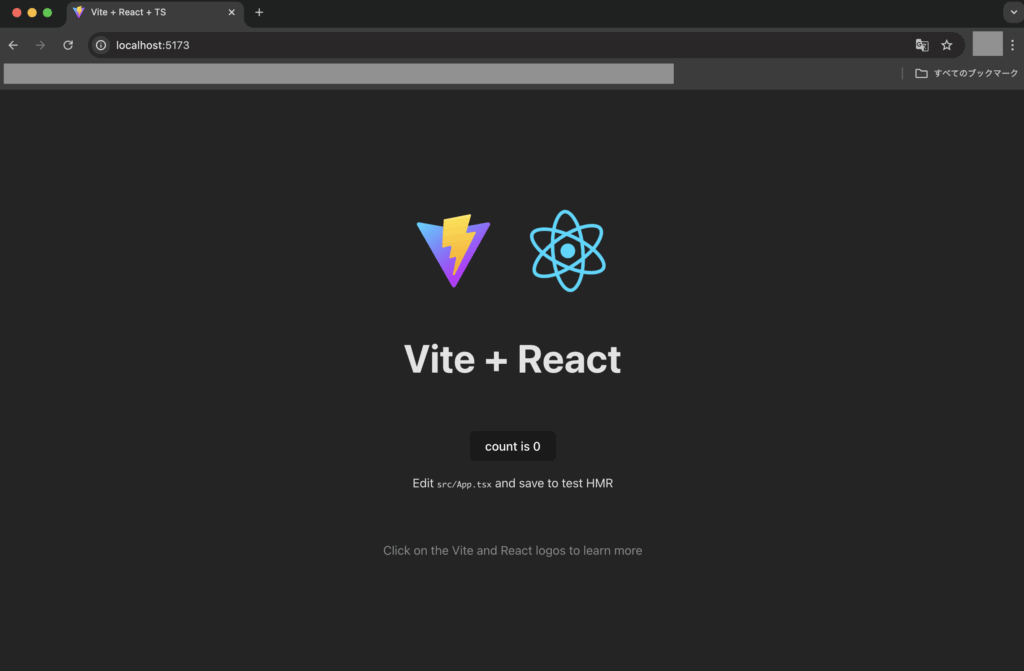Close the Vite + React + TS tab
1024x671 pixels.
(232, 12)
